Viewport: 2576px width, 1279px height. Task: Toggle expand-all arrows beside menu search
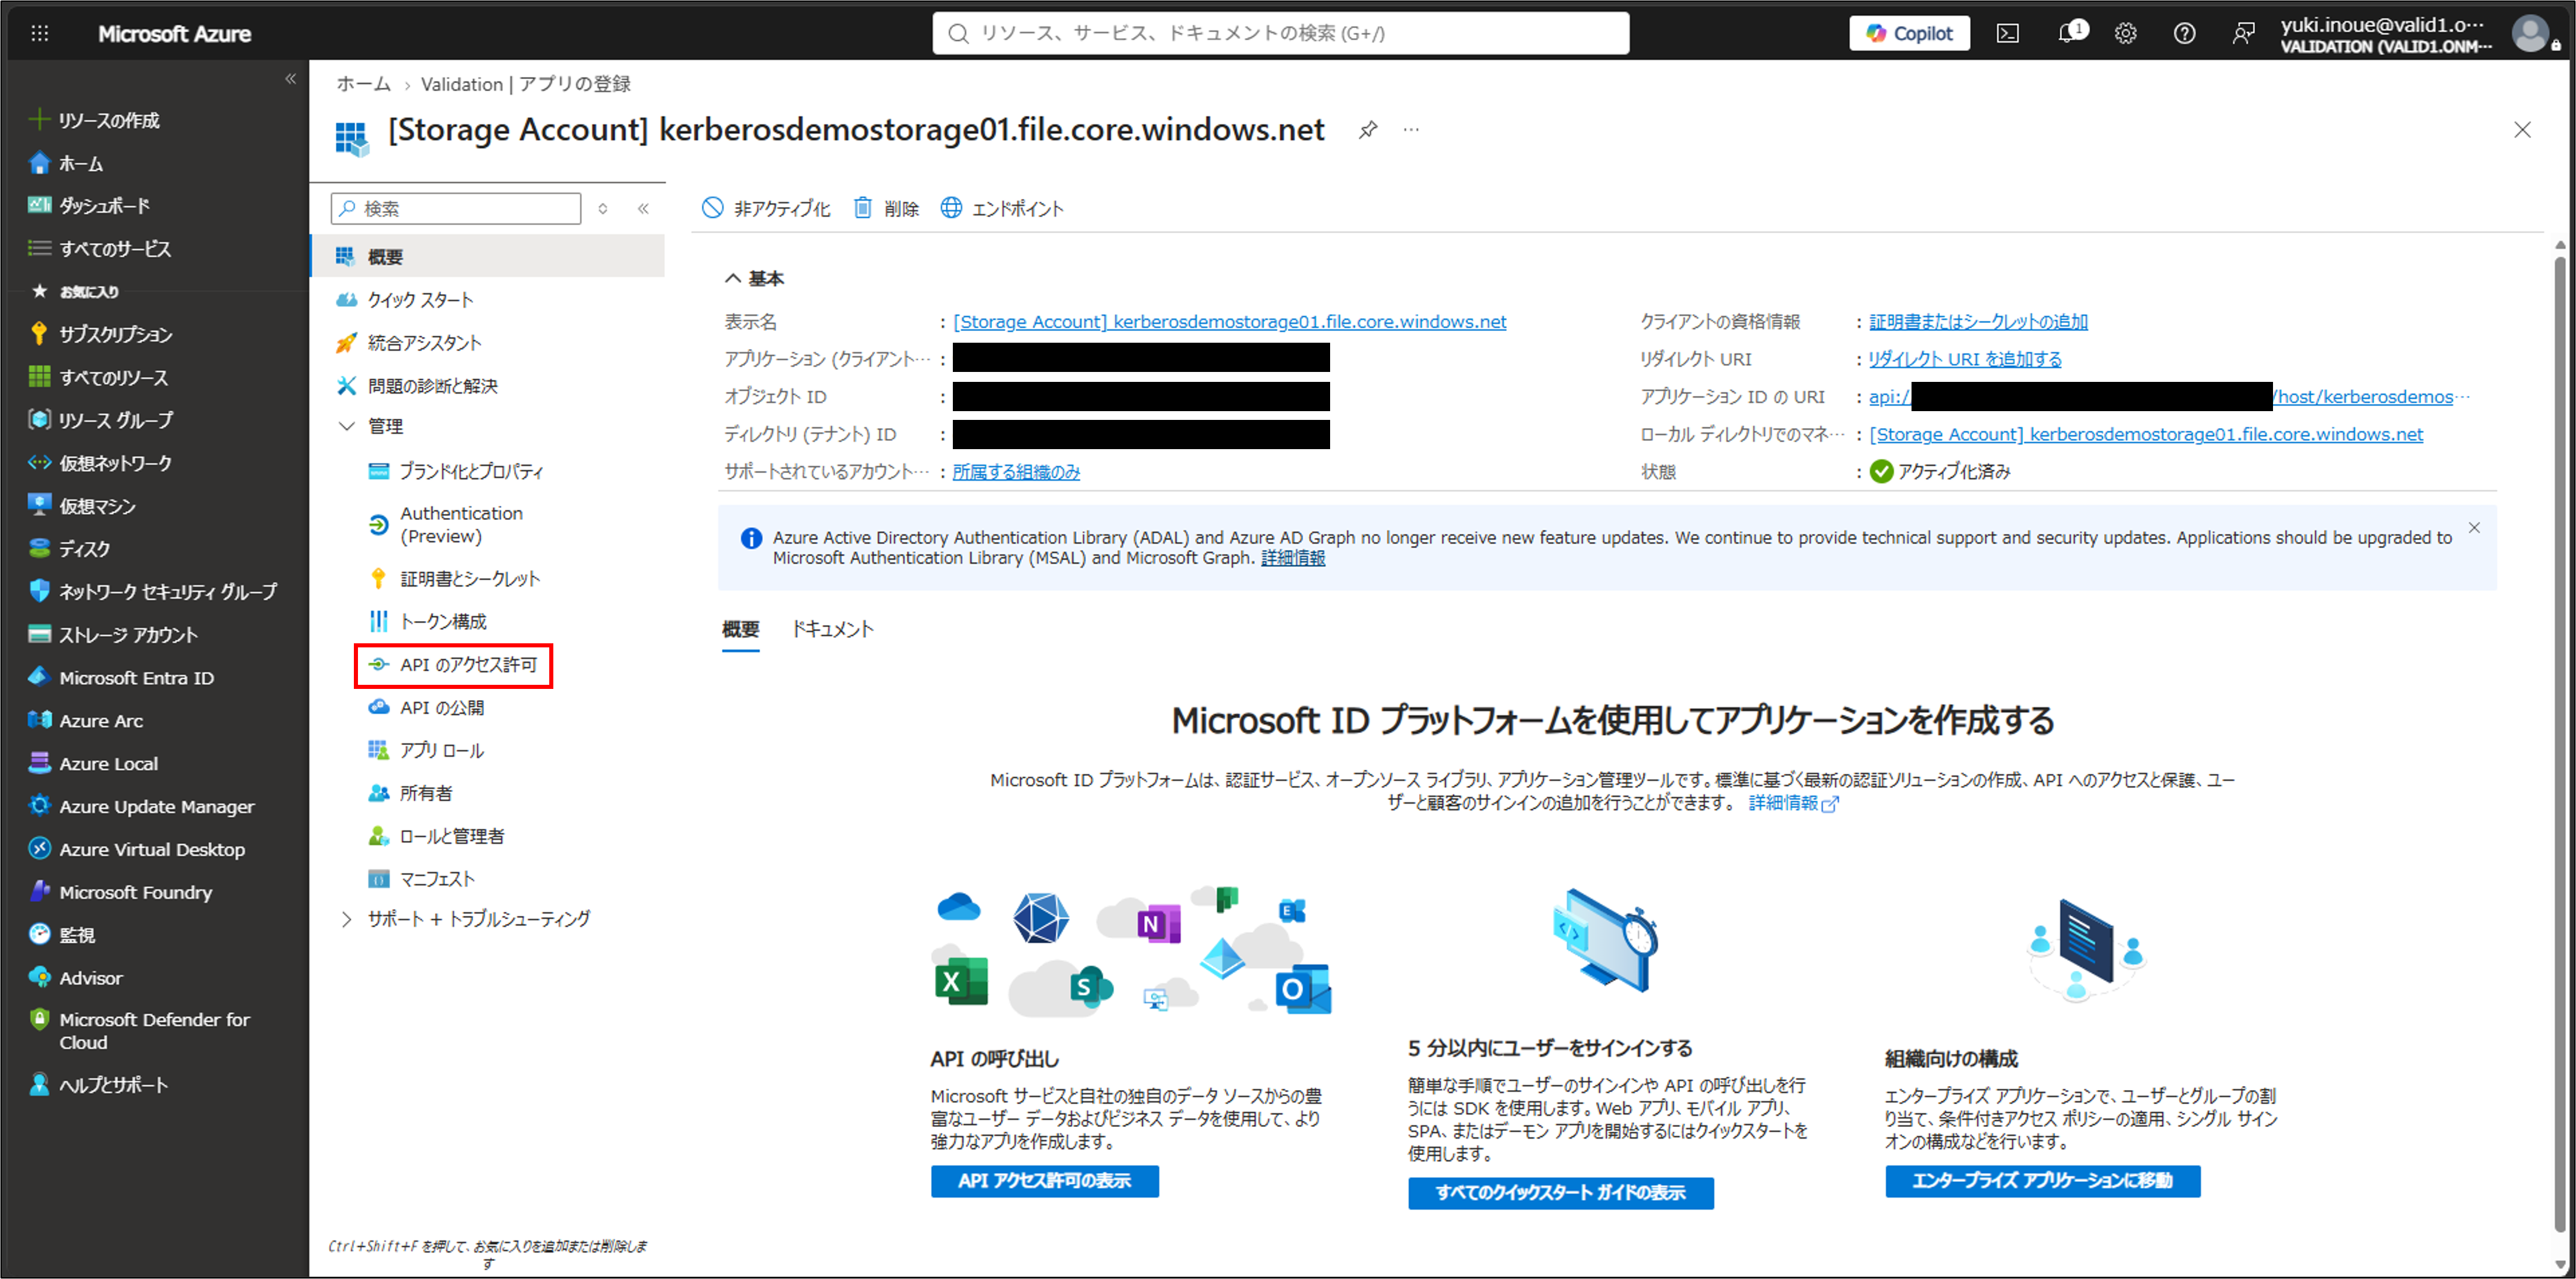[x=603, y=208]
